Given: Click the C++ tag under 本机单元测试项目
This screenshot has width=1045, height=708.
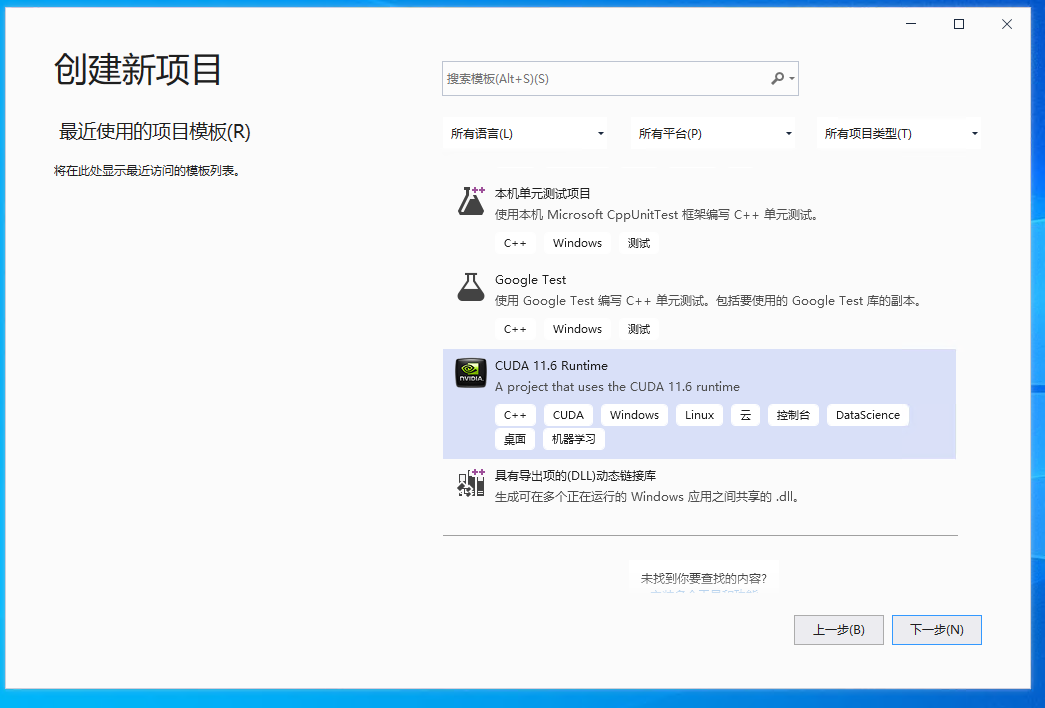Looking at the screenshot, I should click(x=515, y=243).
